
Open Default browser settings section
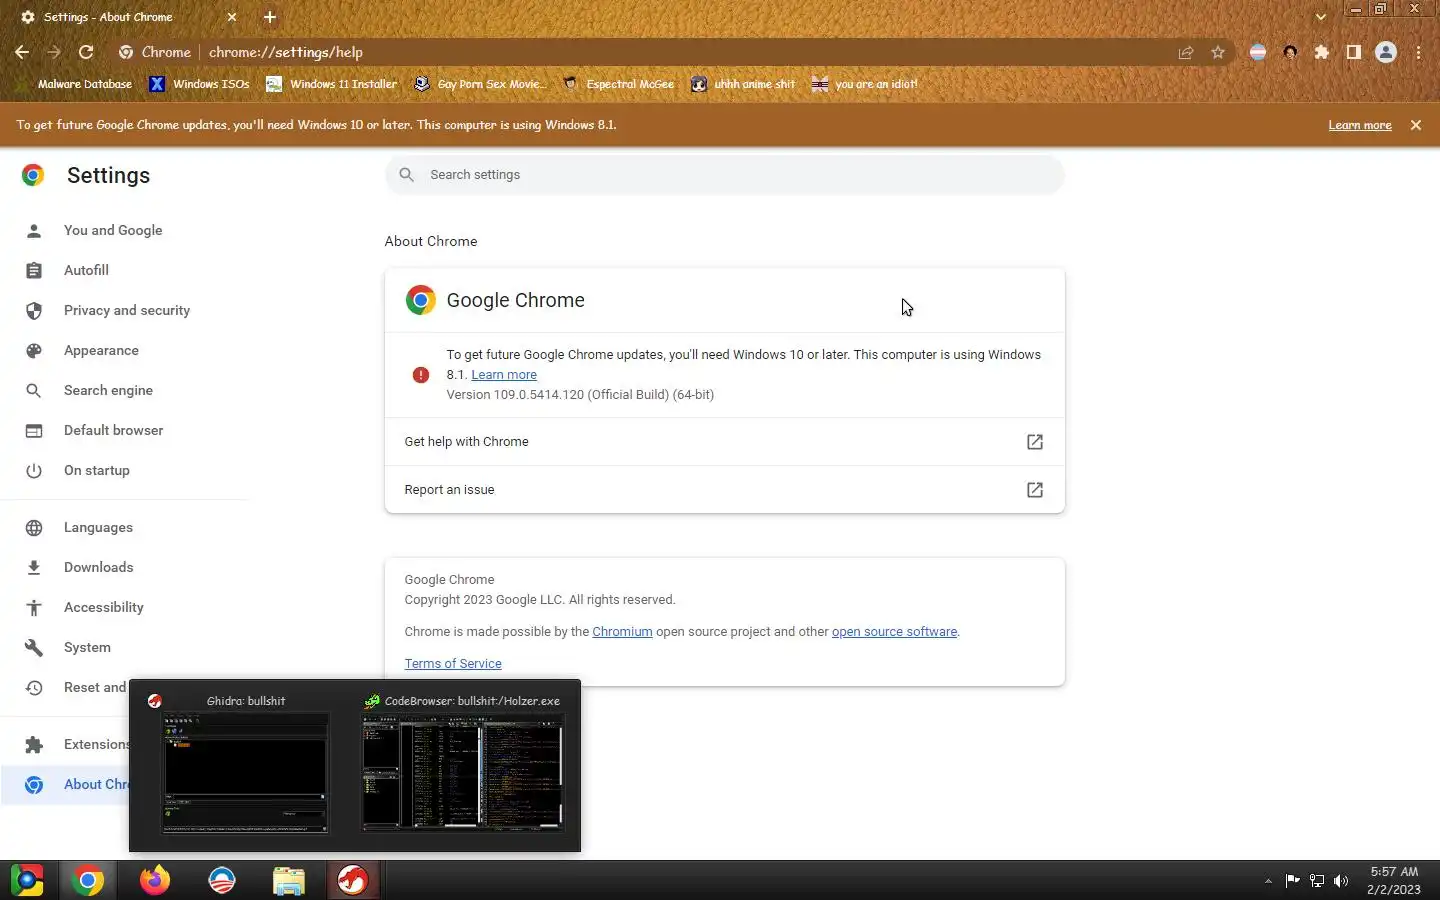pos(113,430)
